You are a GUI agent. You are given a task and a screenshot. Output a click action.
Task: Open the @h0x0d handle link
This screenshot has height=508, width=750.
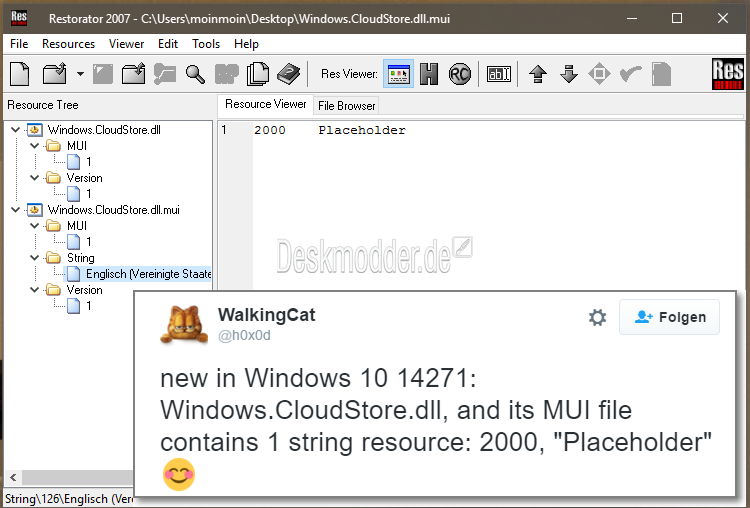tap(244, 335)
